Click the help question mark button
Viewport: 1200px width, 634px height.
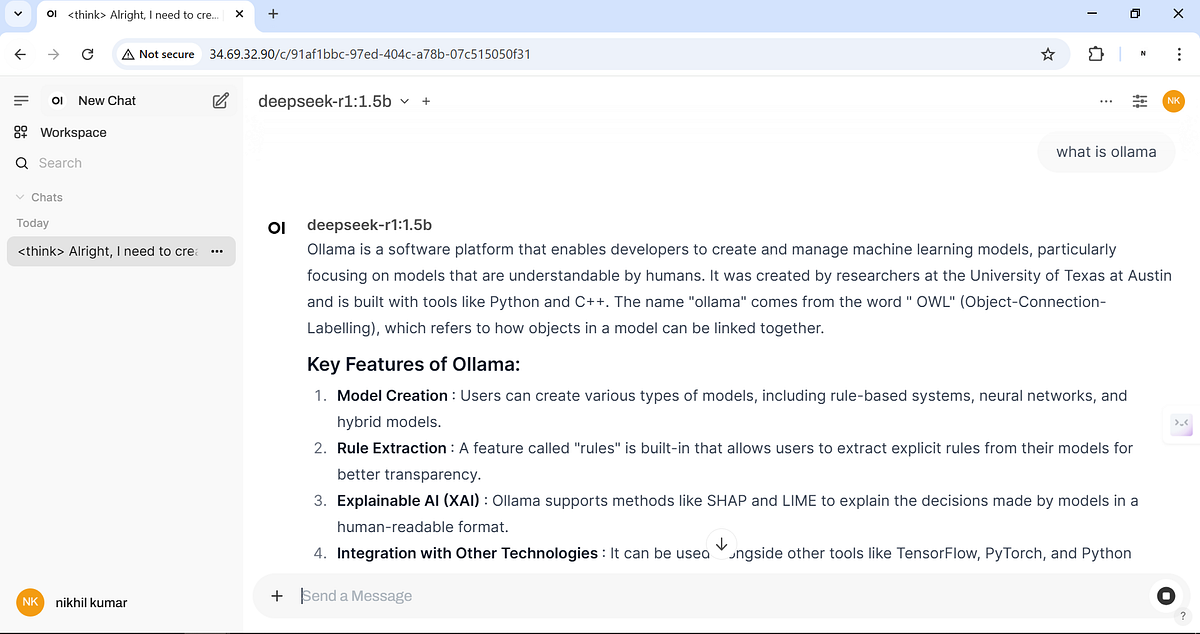tap(1182, 616)
